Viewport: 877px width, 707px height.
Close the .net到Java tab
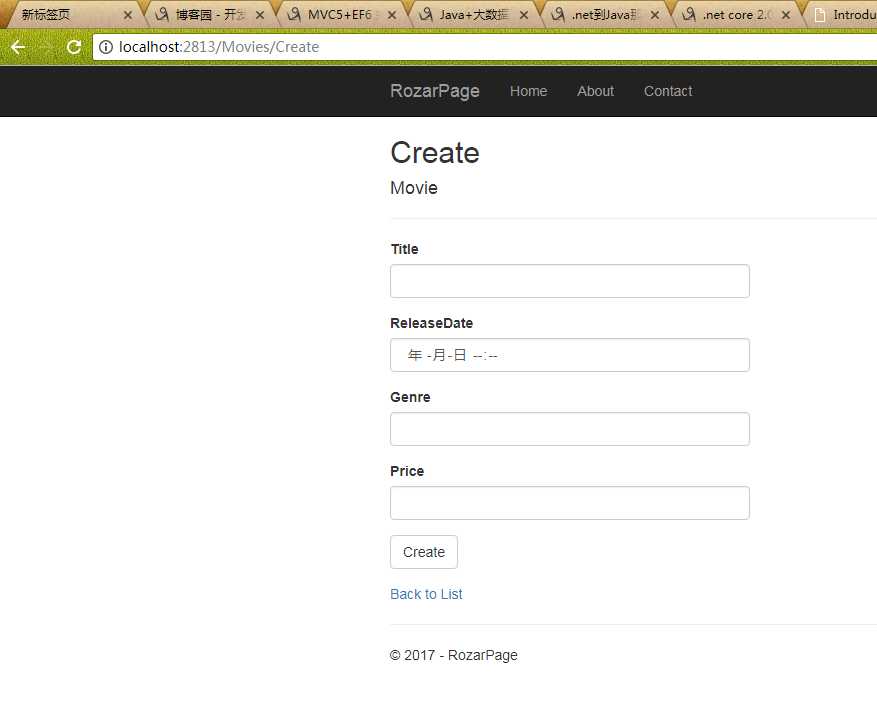pyautogui.click(x=655, y=15)
